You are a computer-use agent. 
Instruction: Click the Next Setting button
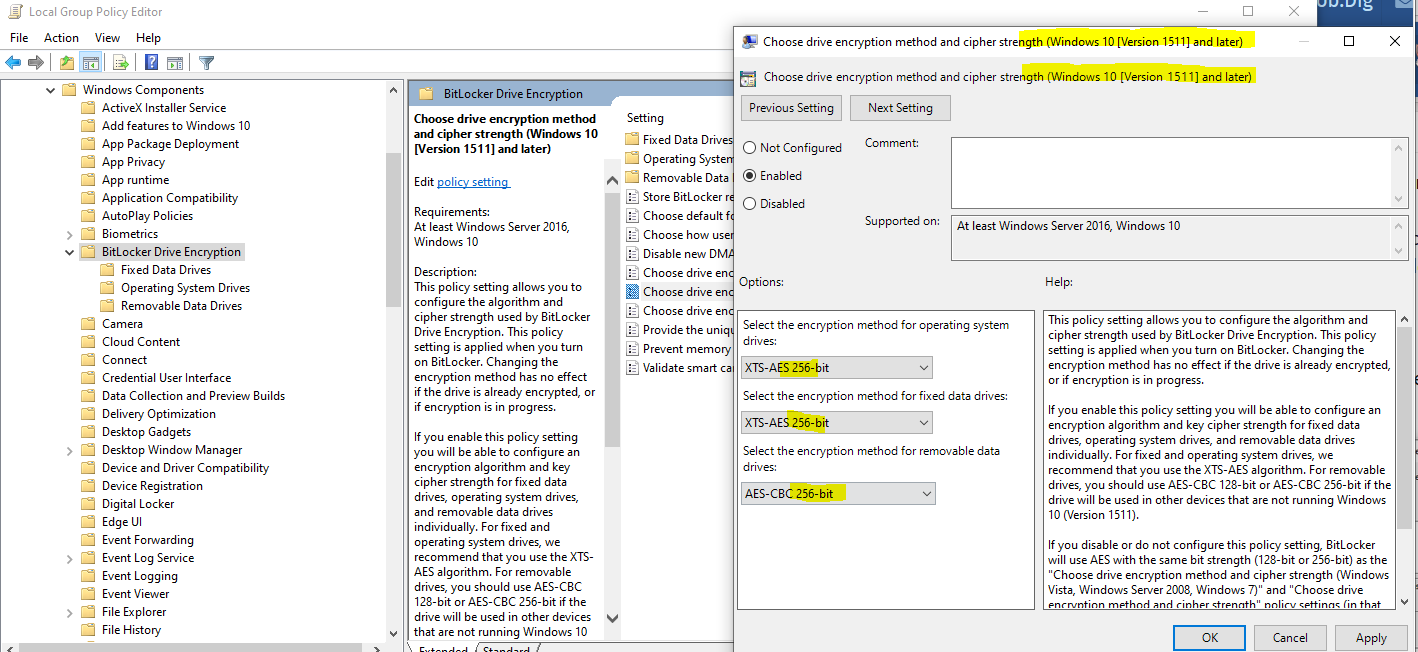coord(900,108)
